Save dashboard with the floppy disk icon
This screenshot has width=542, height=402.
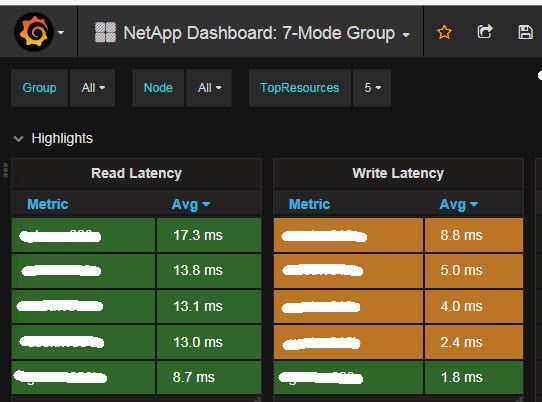point(525,32)
